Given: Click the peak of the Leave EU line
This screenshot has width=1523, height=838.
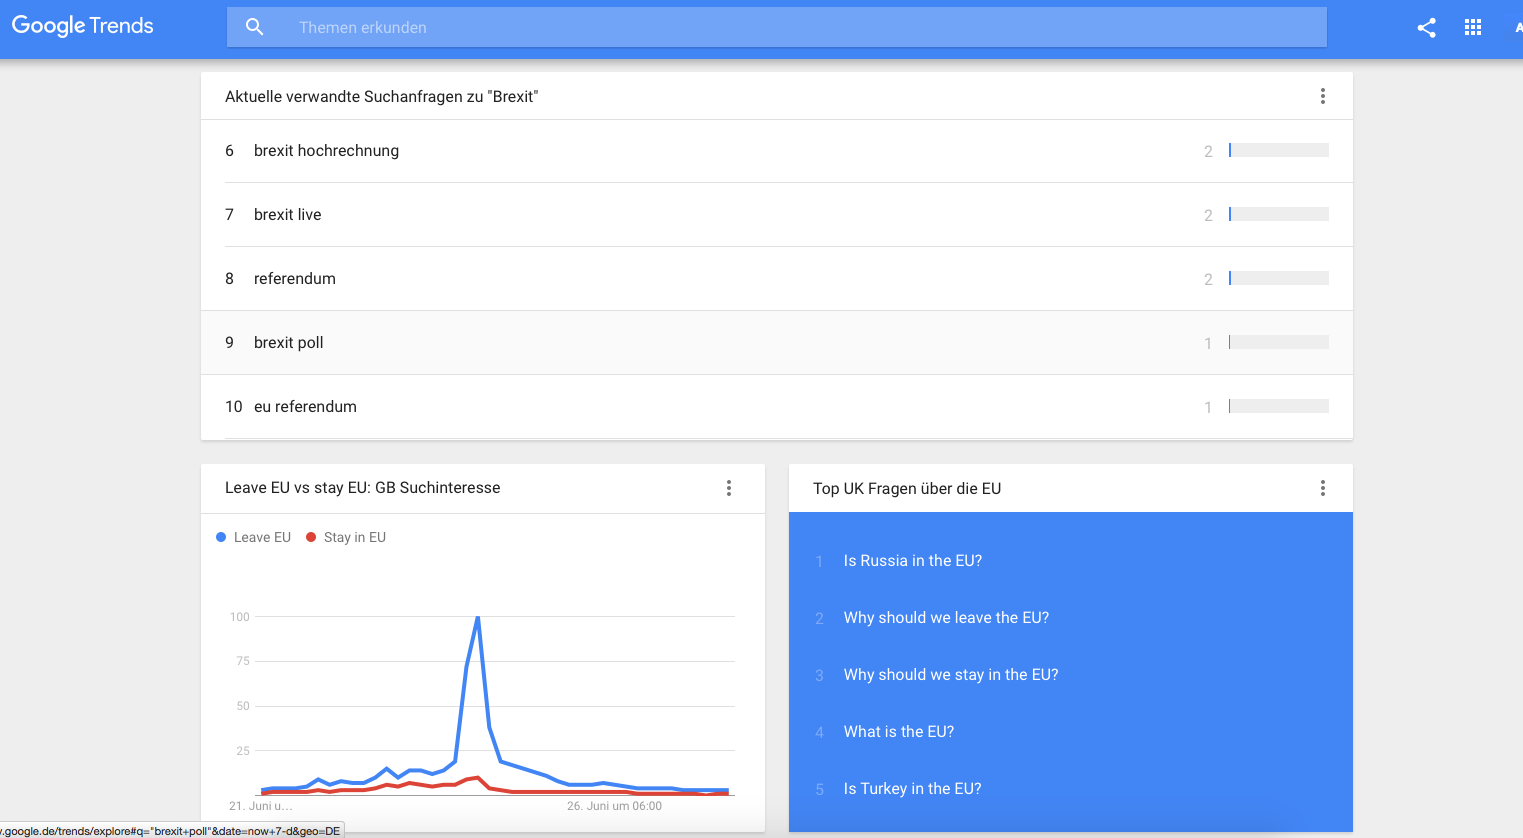Looking at the screenshot, I should click(478, 618).
